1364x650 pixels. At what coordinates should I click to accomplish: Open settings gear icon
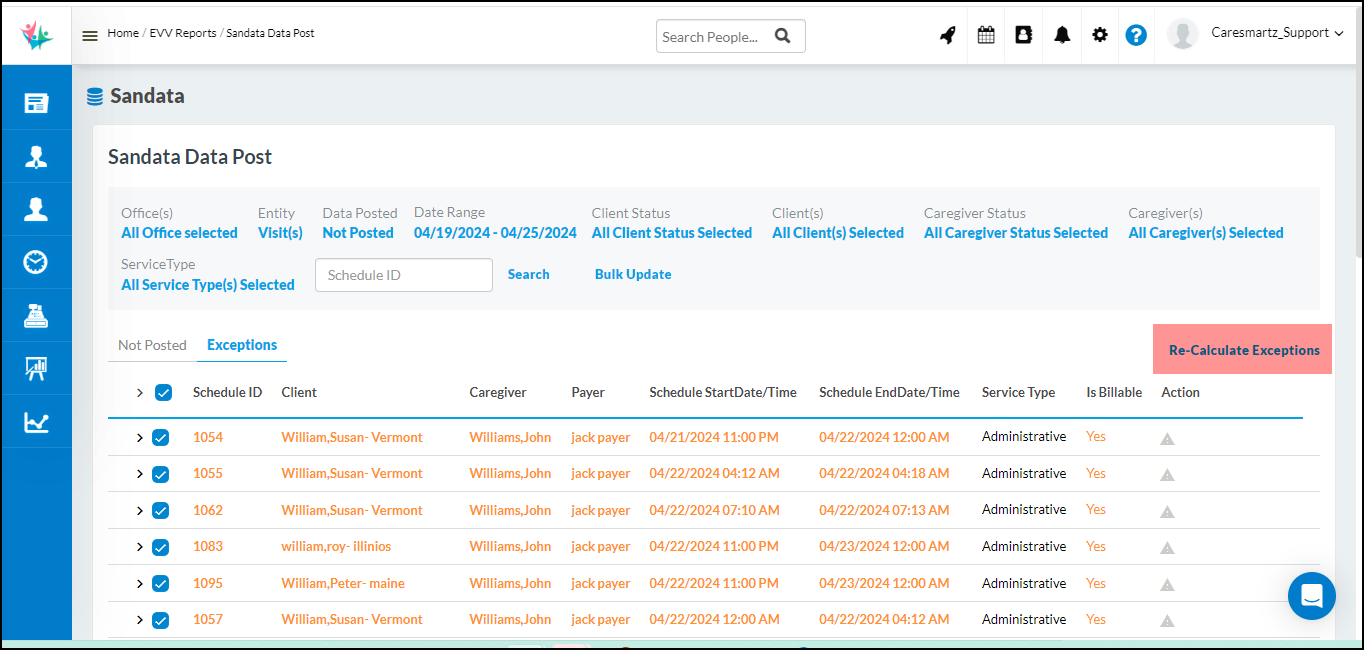[x=1100, y=35]
